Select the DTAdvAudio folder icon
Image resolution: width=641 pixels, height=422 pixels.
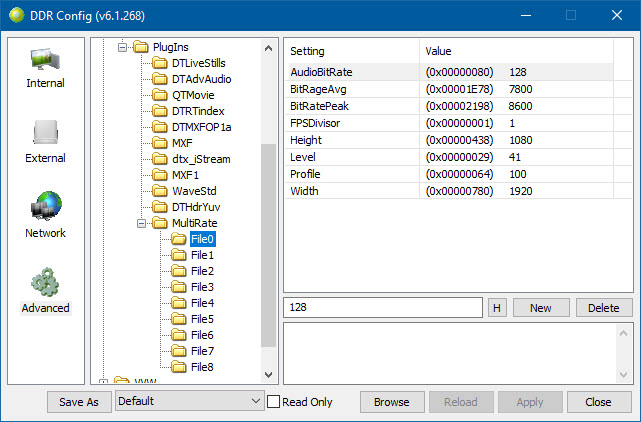(x=159, y=79)
